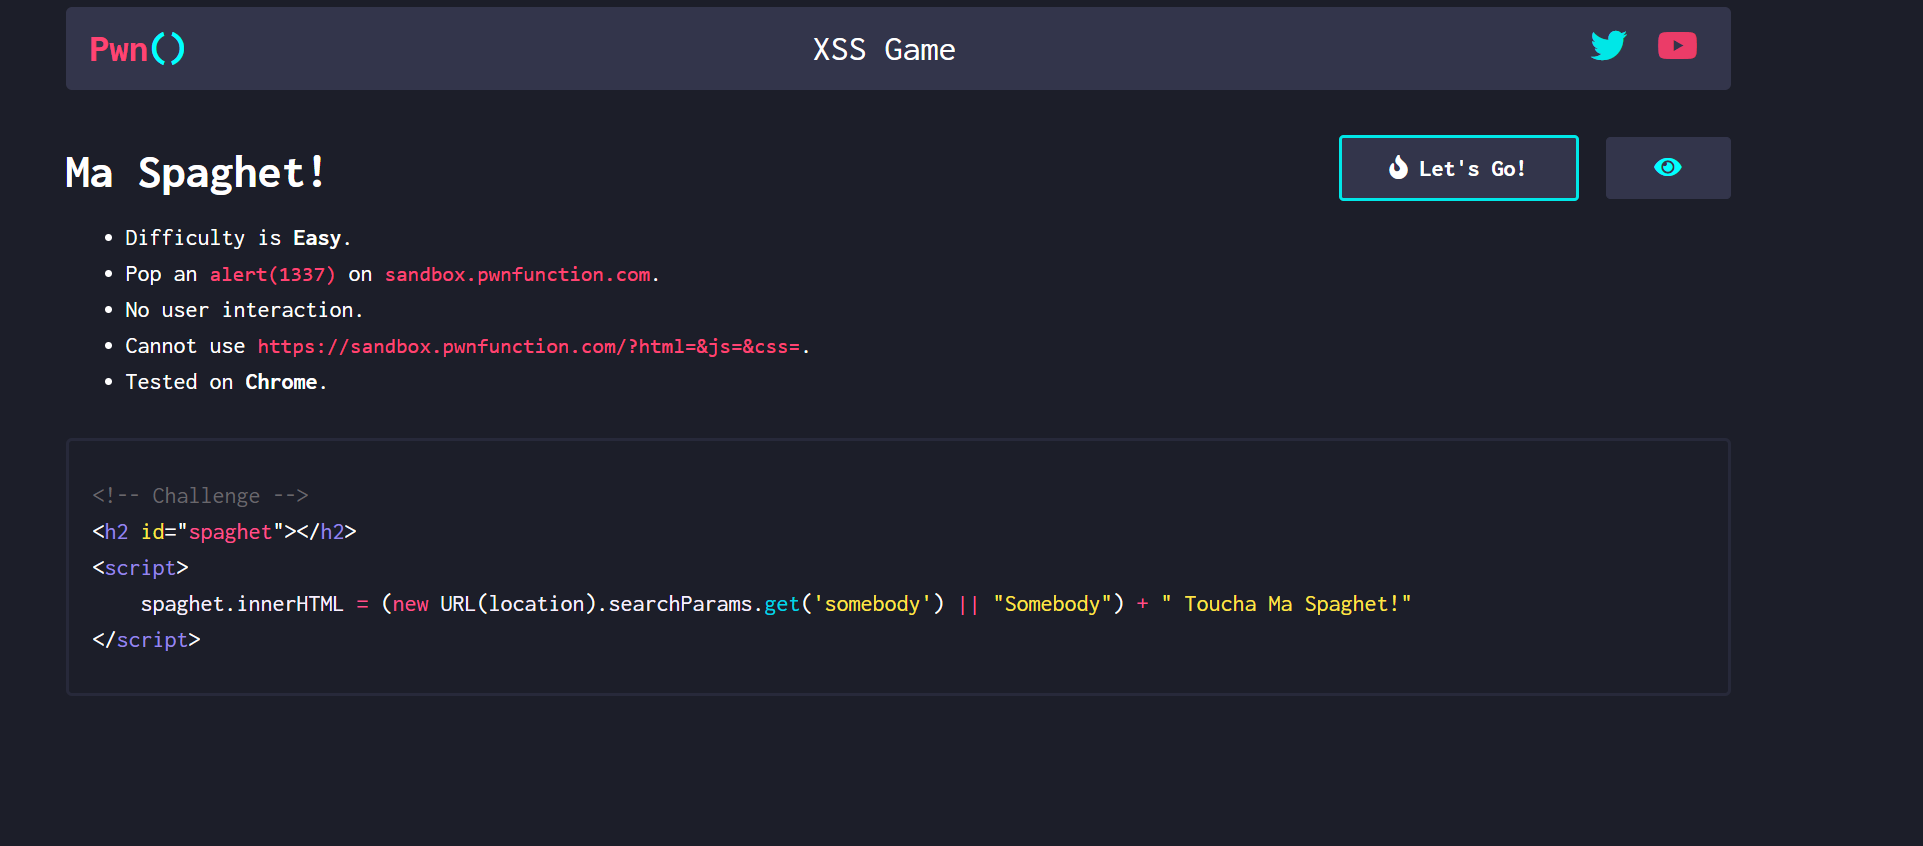The width and height of the screenshot is (1923, 846).
Task: Click the Challenge comment line in code
Action: 200,496
